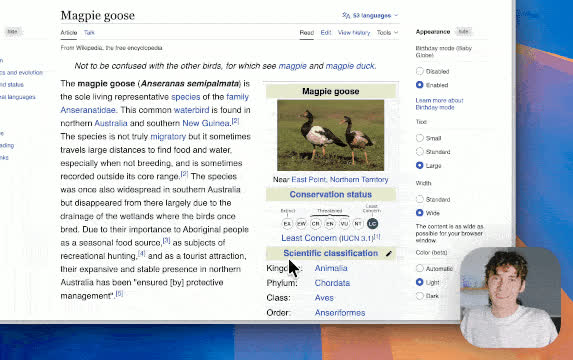This screenshot has width=573, height=360.
Task: Select the Dark color option
Action: [420, 296]
